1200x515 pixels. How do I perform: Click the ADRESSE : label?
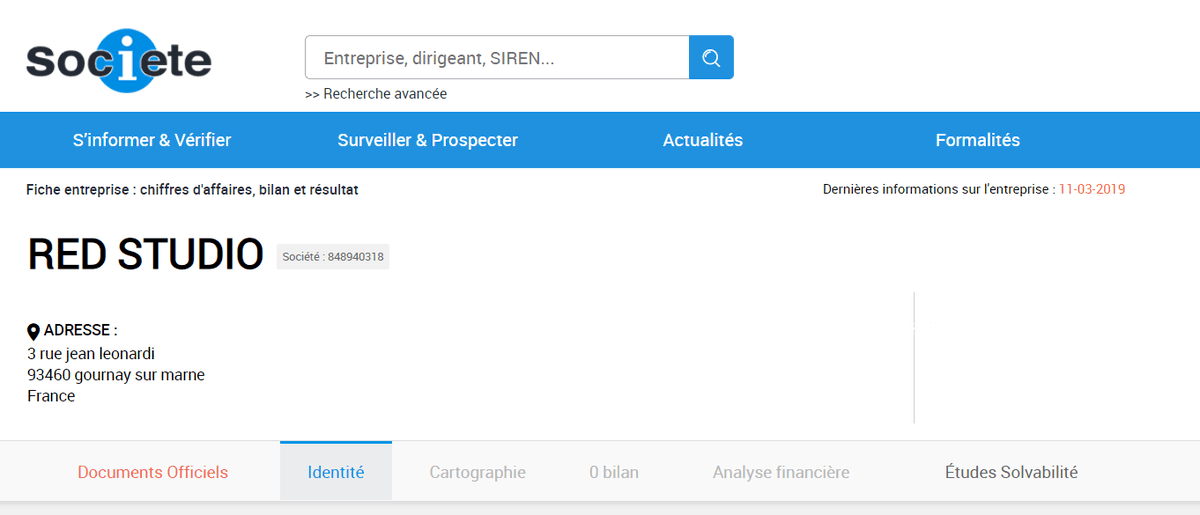[x=81, y=330]
